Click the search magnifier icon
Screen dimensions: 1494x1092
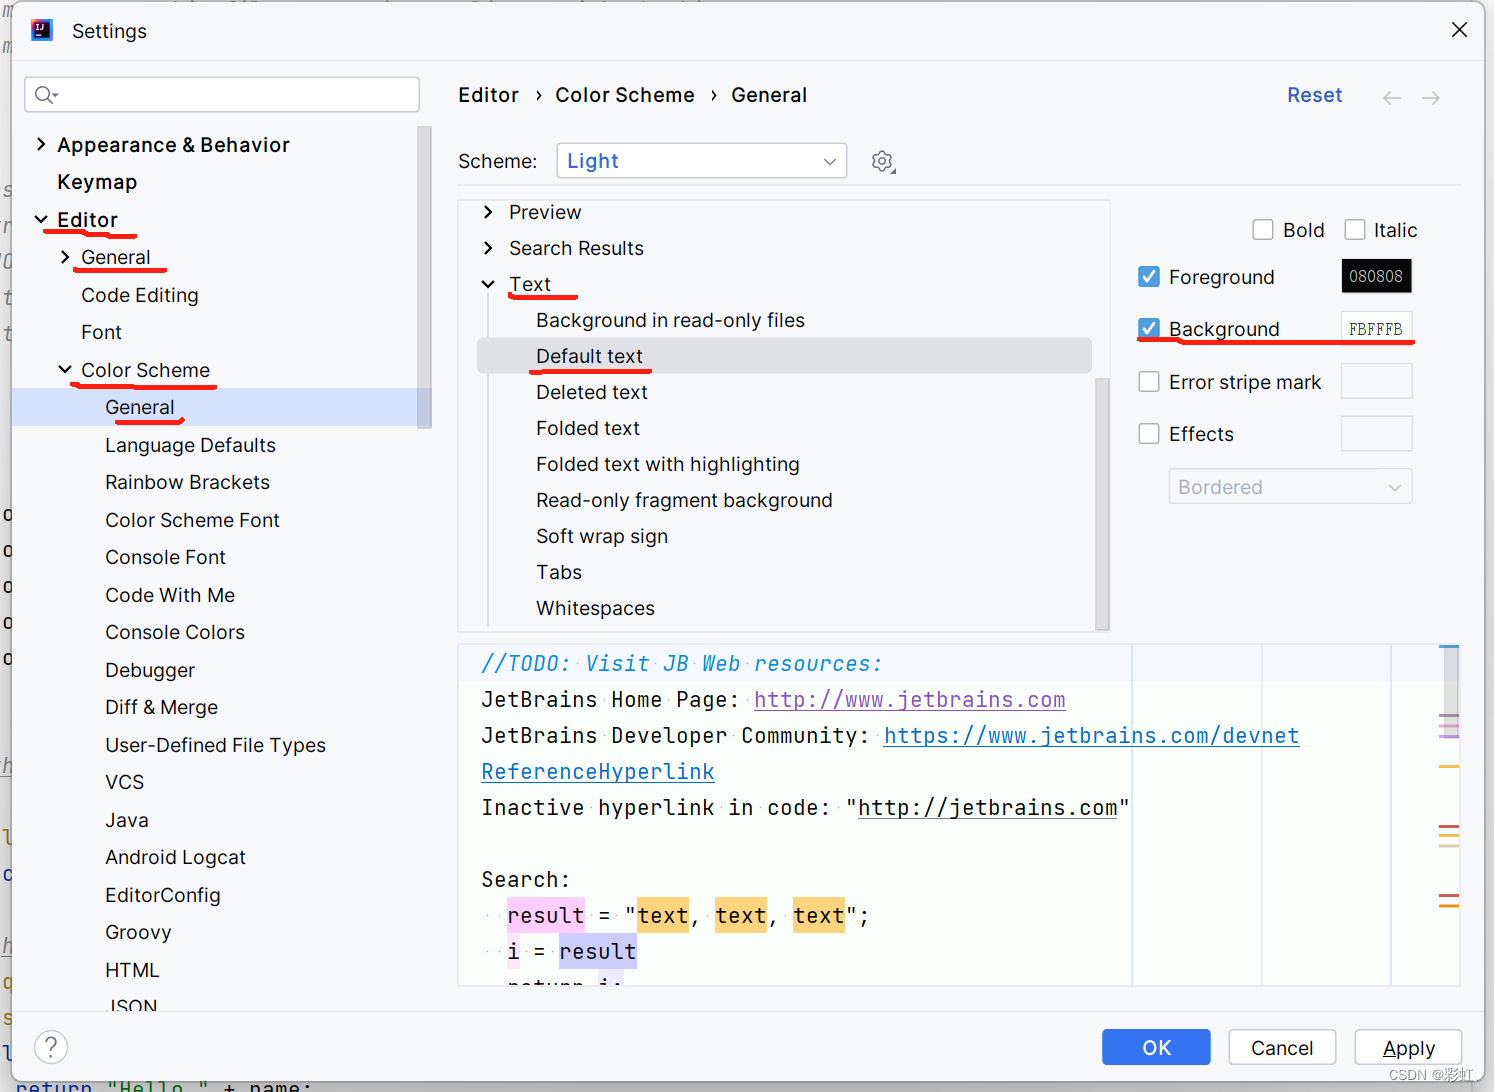pyautogui.click(x=45, y=95)
